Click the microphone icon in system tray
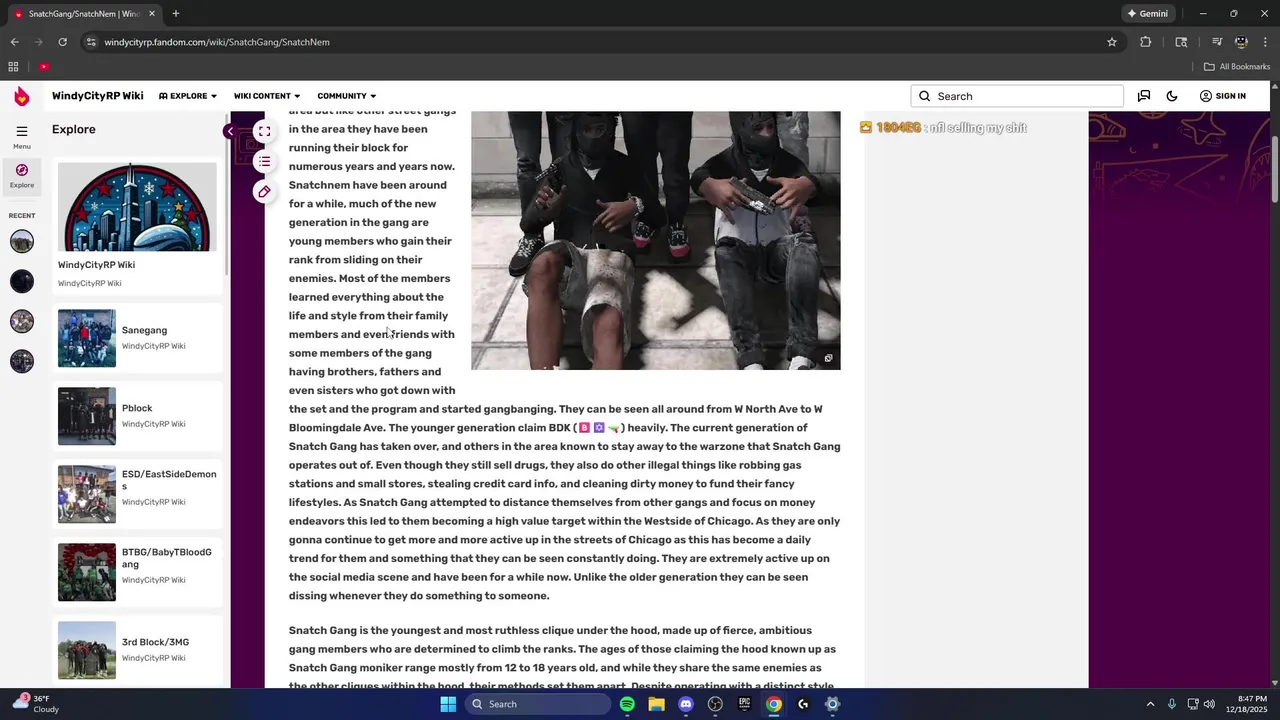1280x720 pixels. click(1172, 704)
